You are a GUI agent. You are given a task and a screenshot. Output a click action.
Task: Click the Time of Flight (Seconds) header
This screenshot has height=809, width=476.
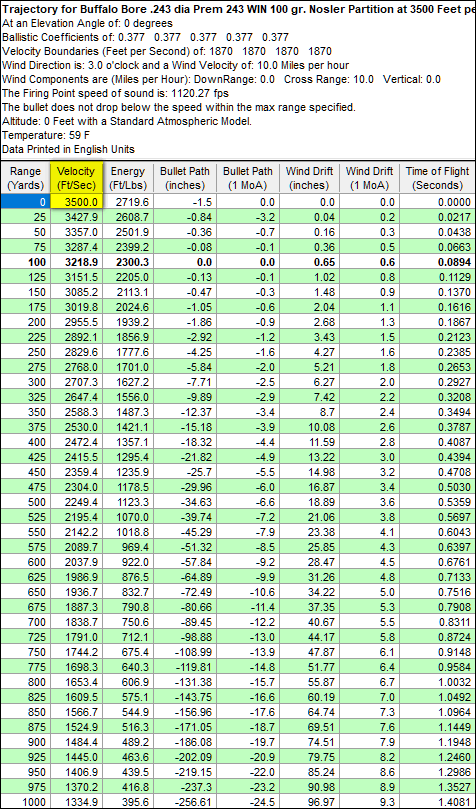click(x=438, y=178)
